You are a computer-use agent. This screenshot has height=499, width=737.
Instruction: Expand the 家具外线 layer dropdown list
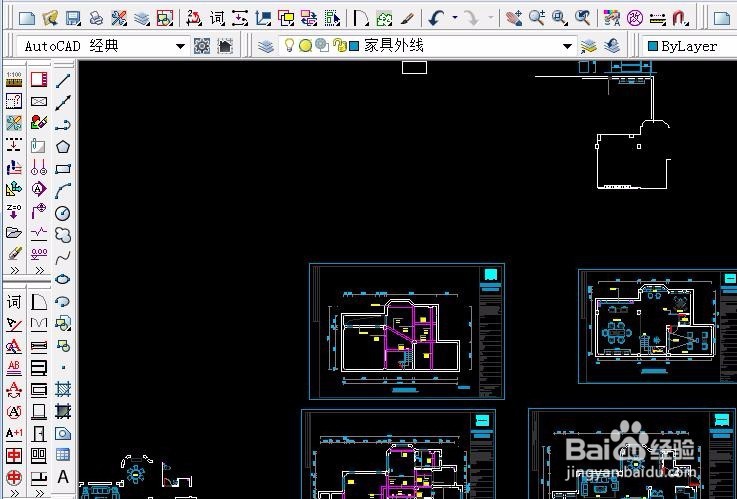pos(567,46)
